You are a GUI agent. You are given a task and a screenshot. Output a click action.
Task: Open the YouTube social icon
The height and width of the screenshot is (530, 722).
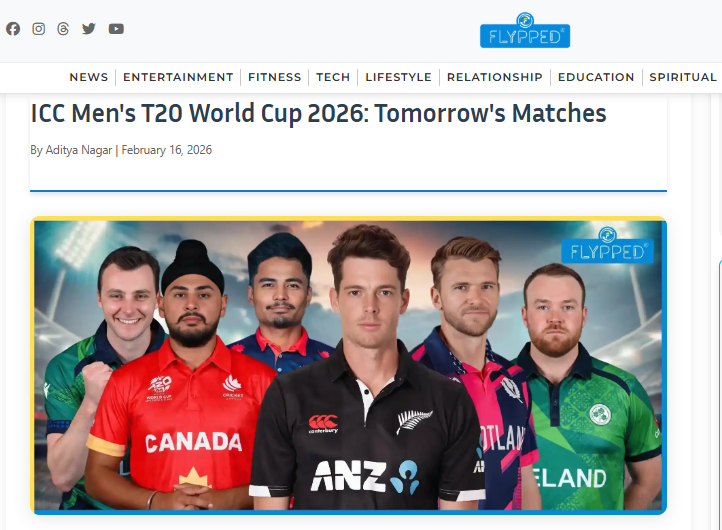(x=116, y=29)
